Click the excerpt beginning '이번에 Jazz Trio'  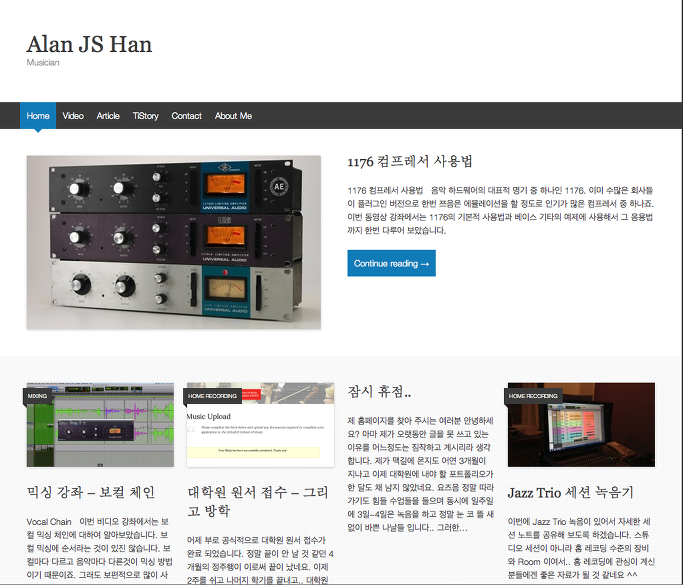[x=581, y=548]
